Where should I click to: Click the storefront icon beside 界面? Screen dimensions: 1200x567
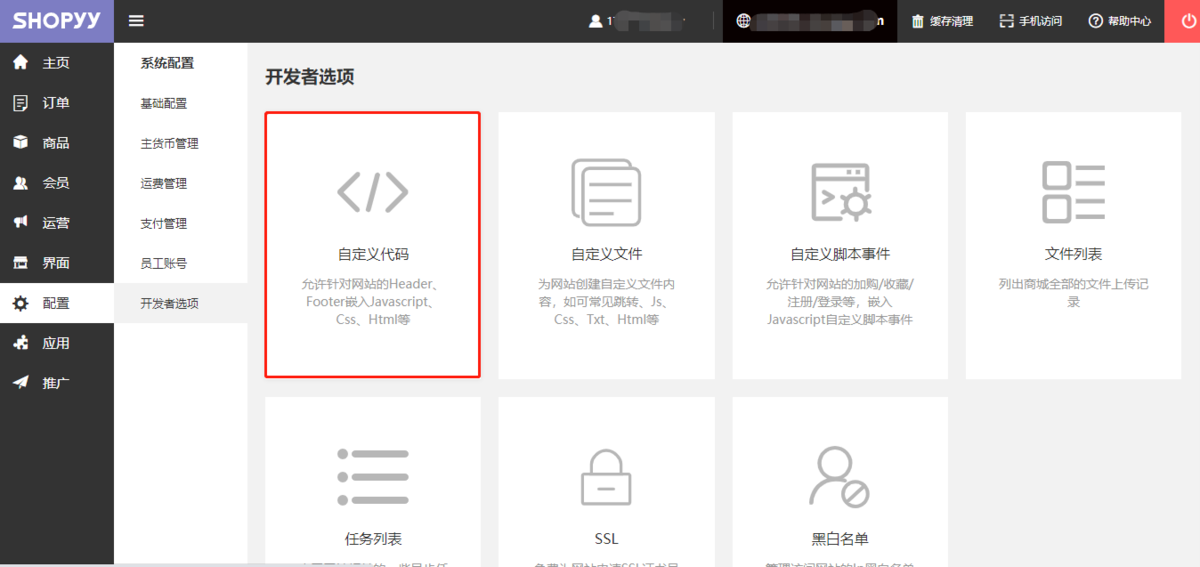tap(20, 262)
